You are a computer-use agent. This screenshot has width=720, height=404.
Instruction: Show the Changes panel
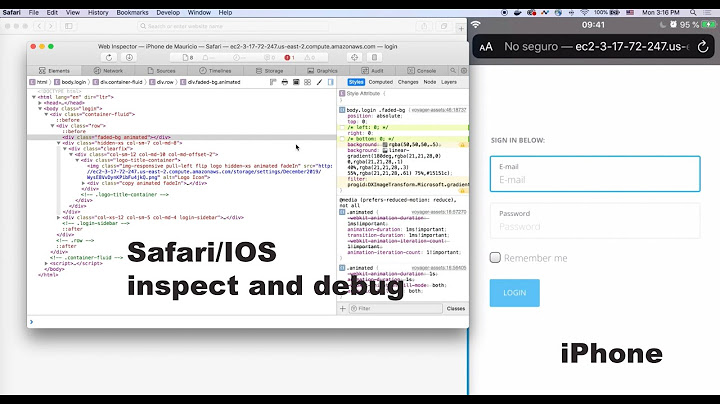coord(408,82)
